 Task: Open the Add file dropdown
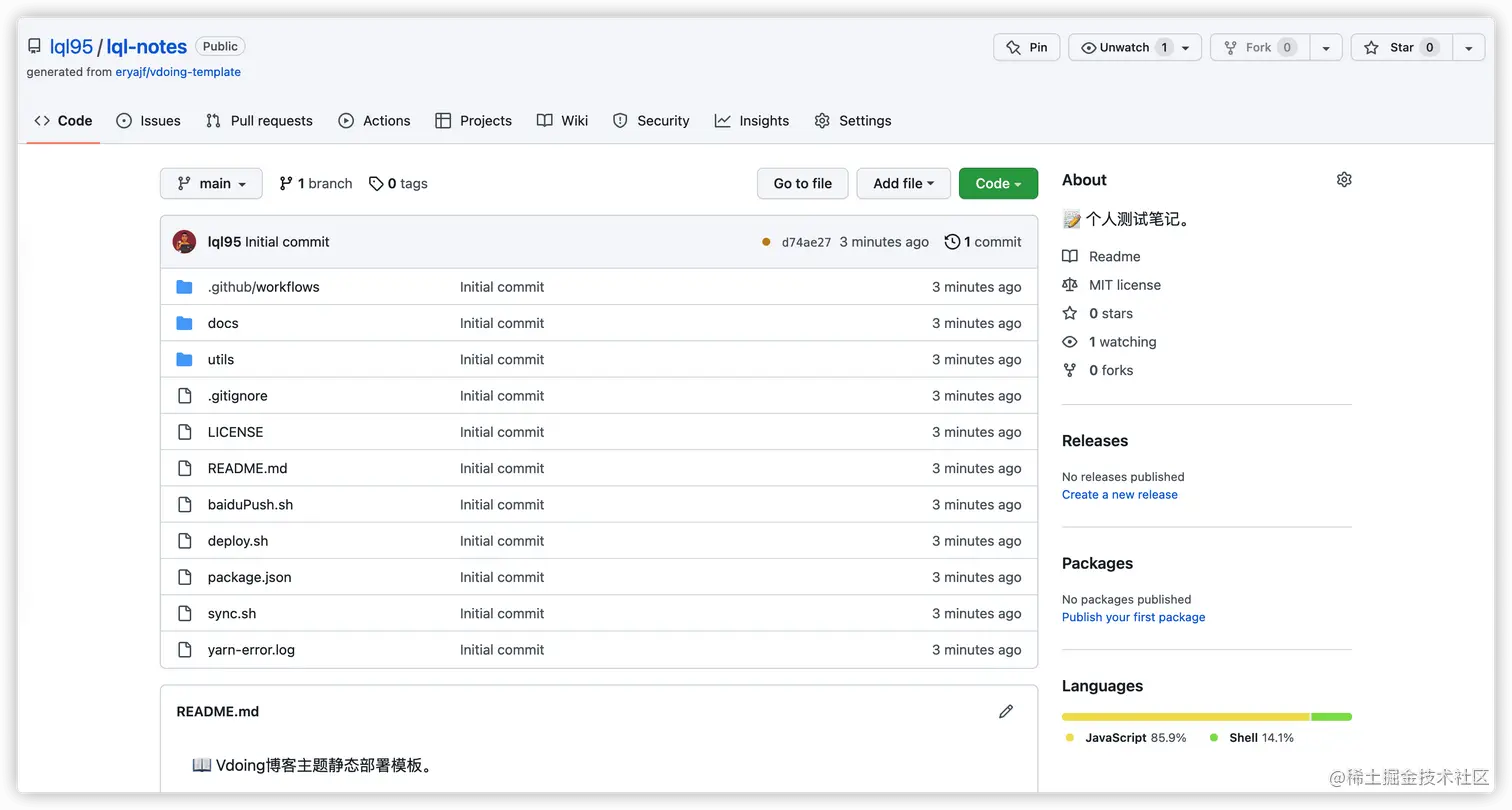(x=903, y=184)
